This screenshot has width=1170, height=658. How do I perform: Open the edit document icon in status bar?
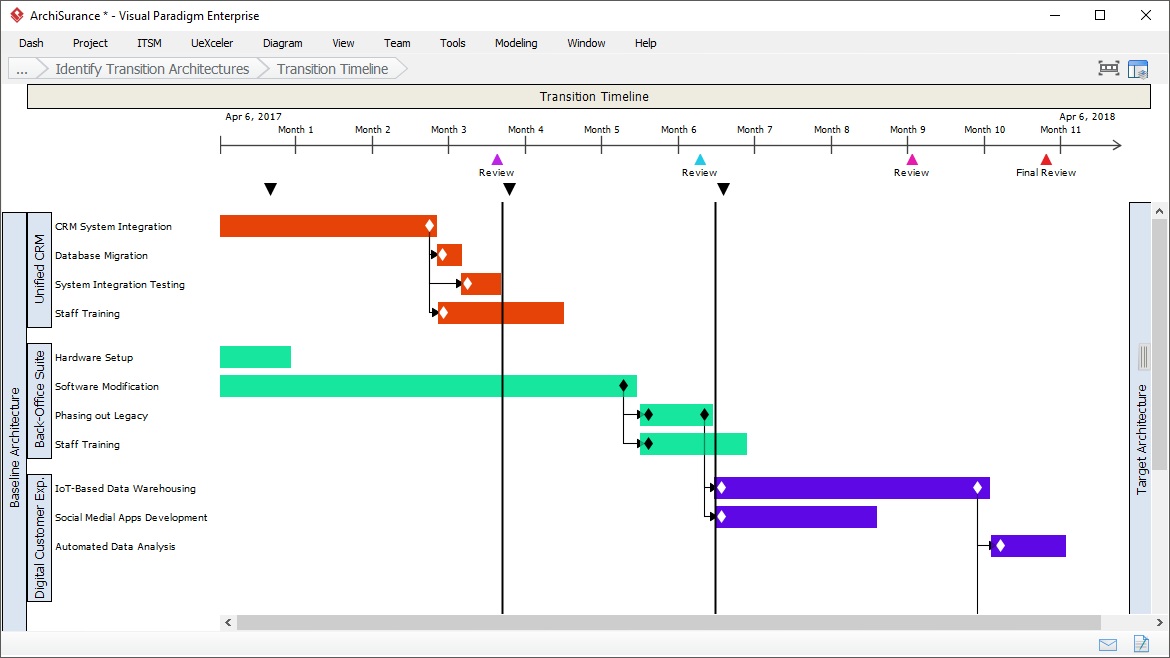[1140, 644]
